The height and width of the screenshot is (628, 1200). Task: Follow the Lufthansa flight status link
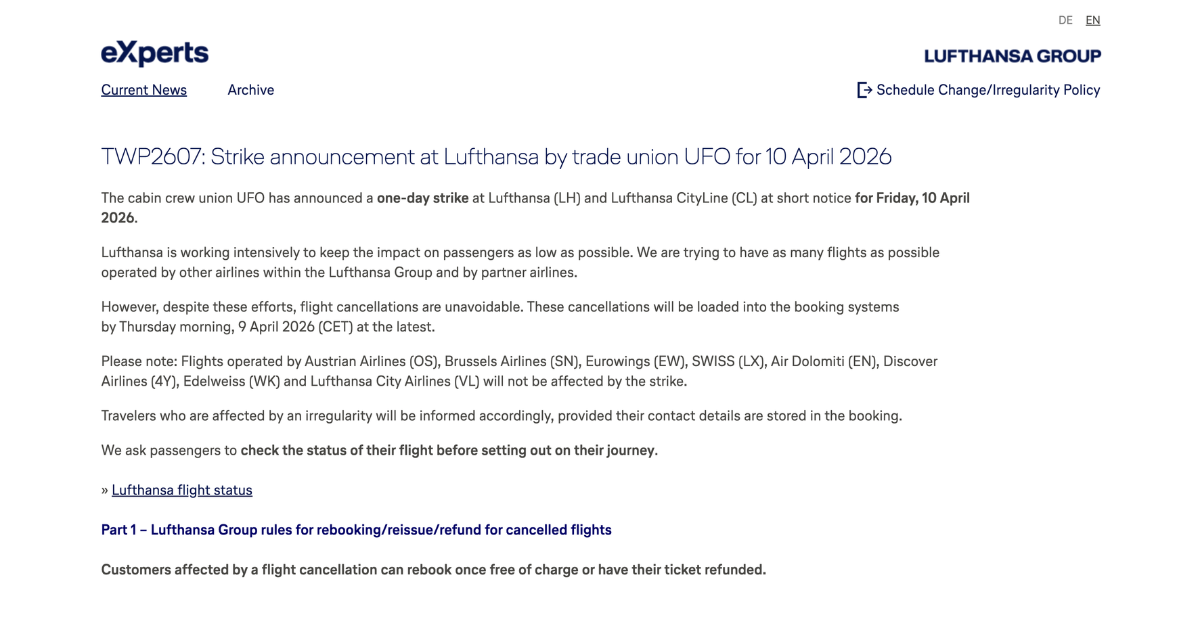point(182,490)
